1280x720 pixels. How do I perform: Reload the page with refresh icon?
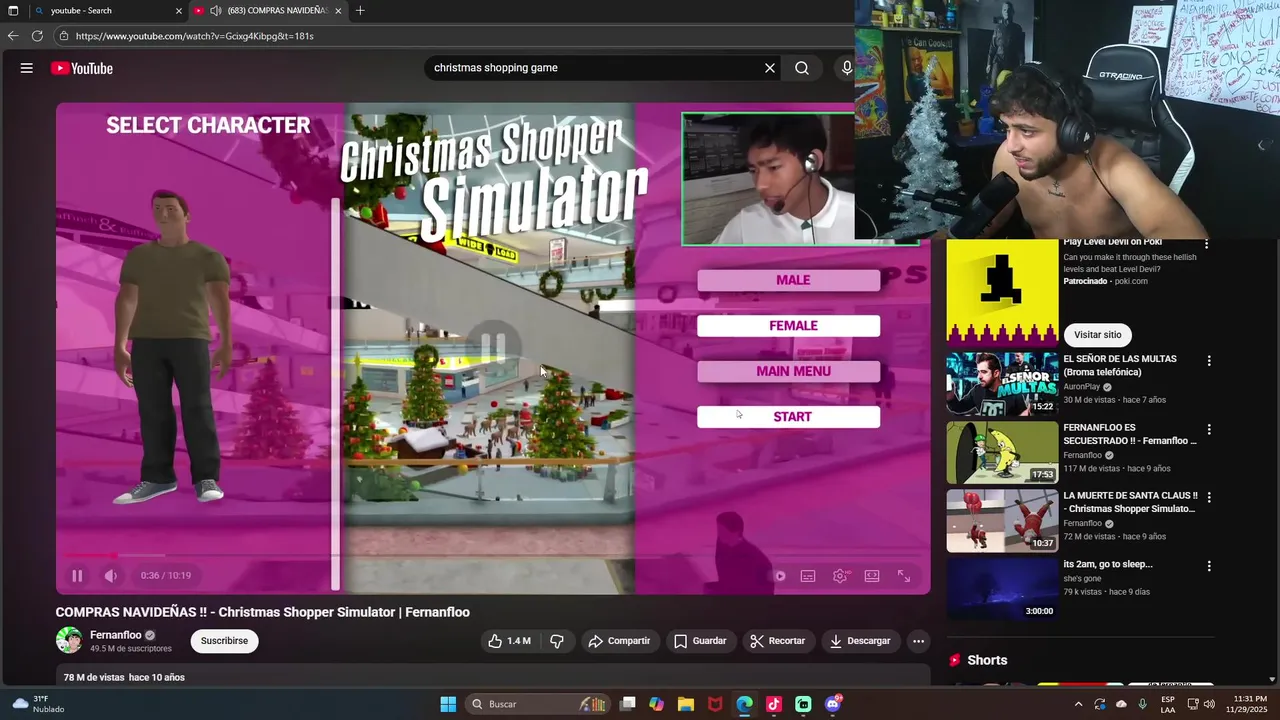37,36
